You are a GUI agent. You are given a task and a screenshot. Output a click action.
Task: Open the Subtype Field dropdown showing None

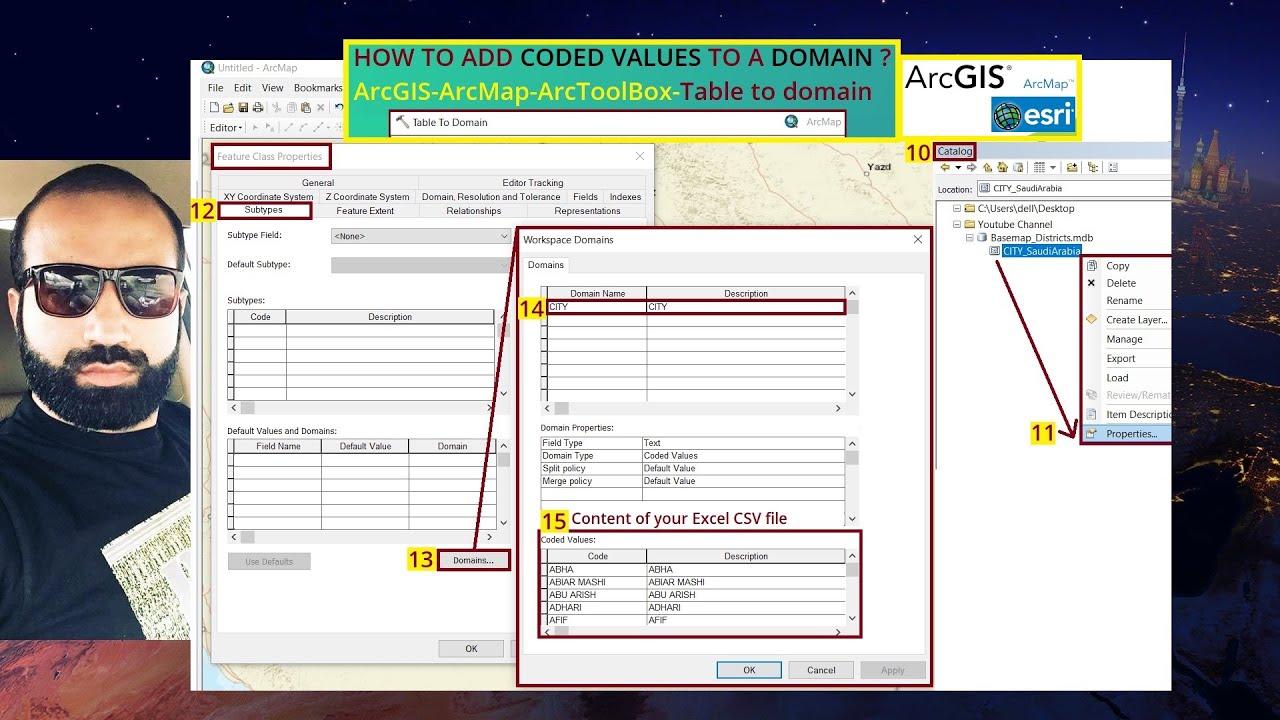pyautogui.click(x=421, y=236)
